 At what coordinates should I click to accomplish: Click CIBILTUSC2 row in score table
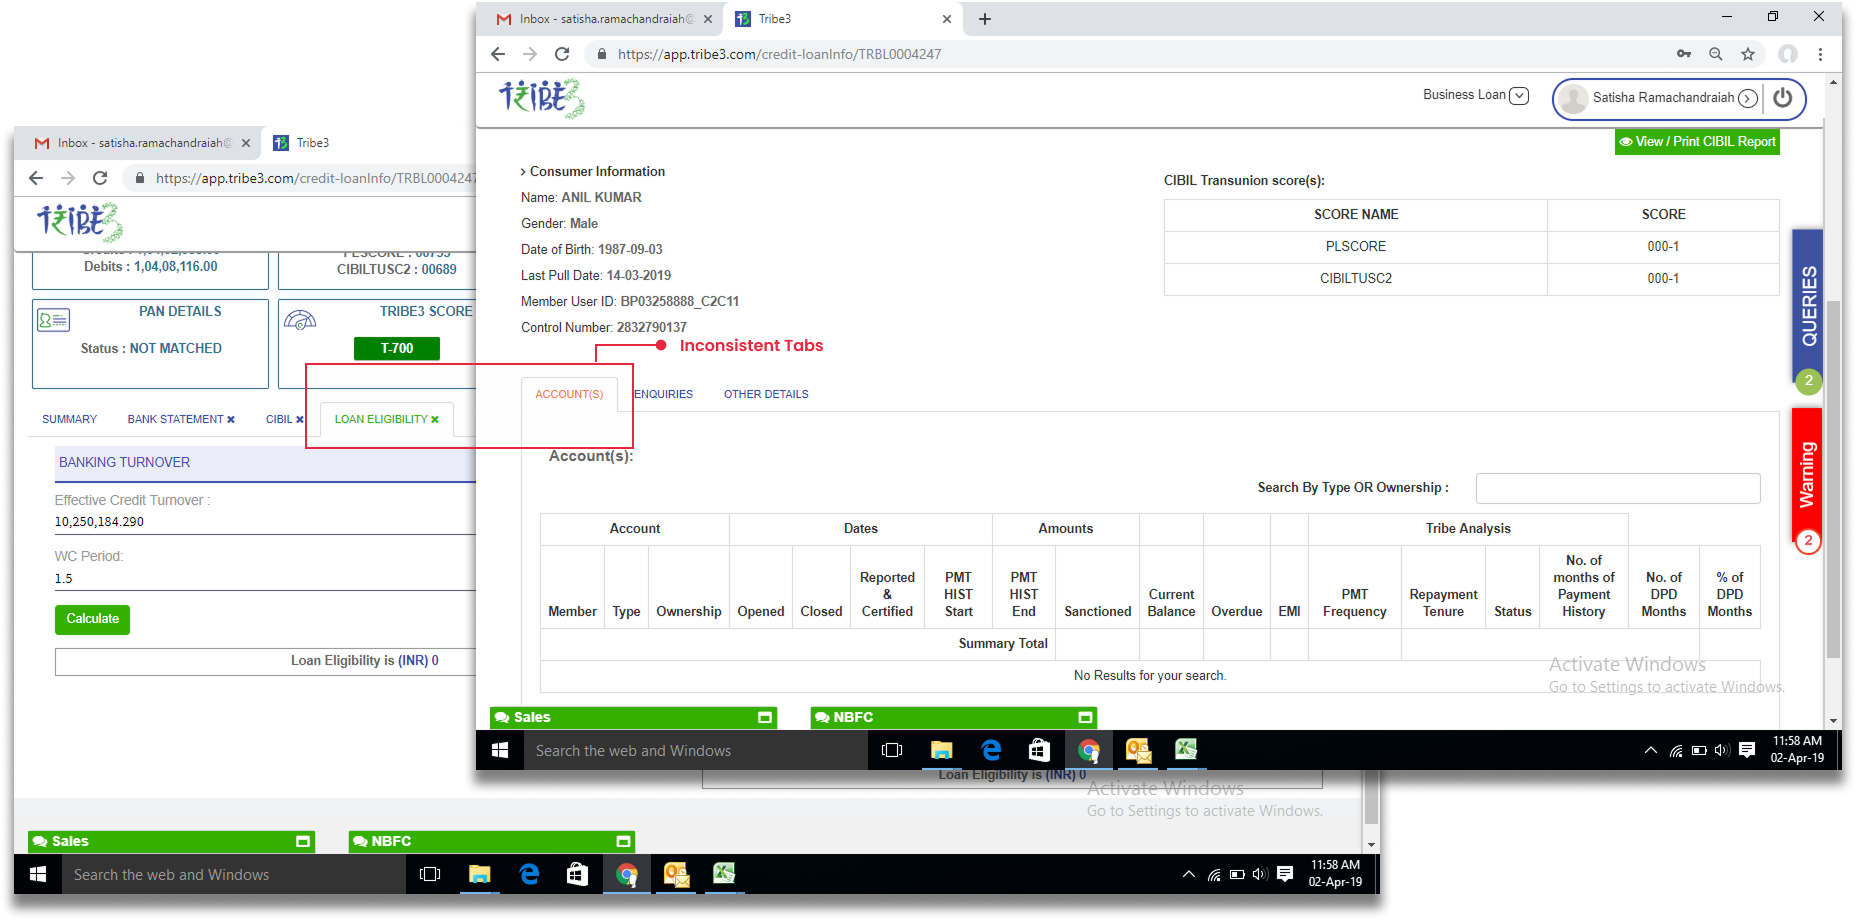click(x=1471, y=279)
